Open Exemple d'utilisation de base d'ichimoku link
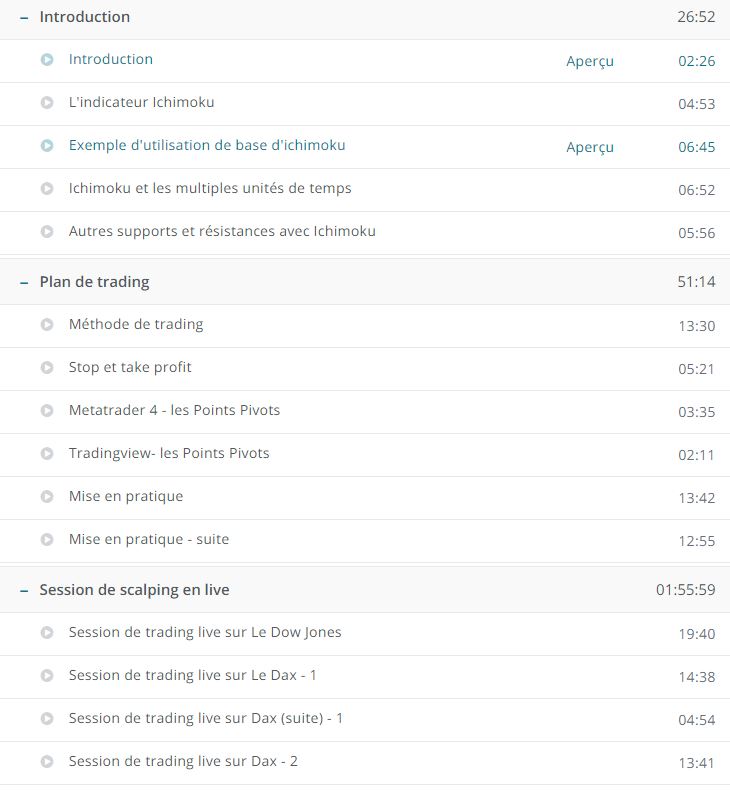The height and width of the screenshot is (790, 730). (207, 146)
